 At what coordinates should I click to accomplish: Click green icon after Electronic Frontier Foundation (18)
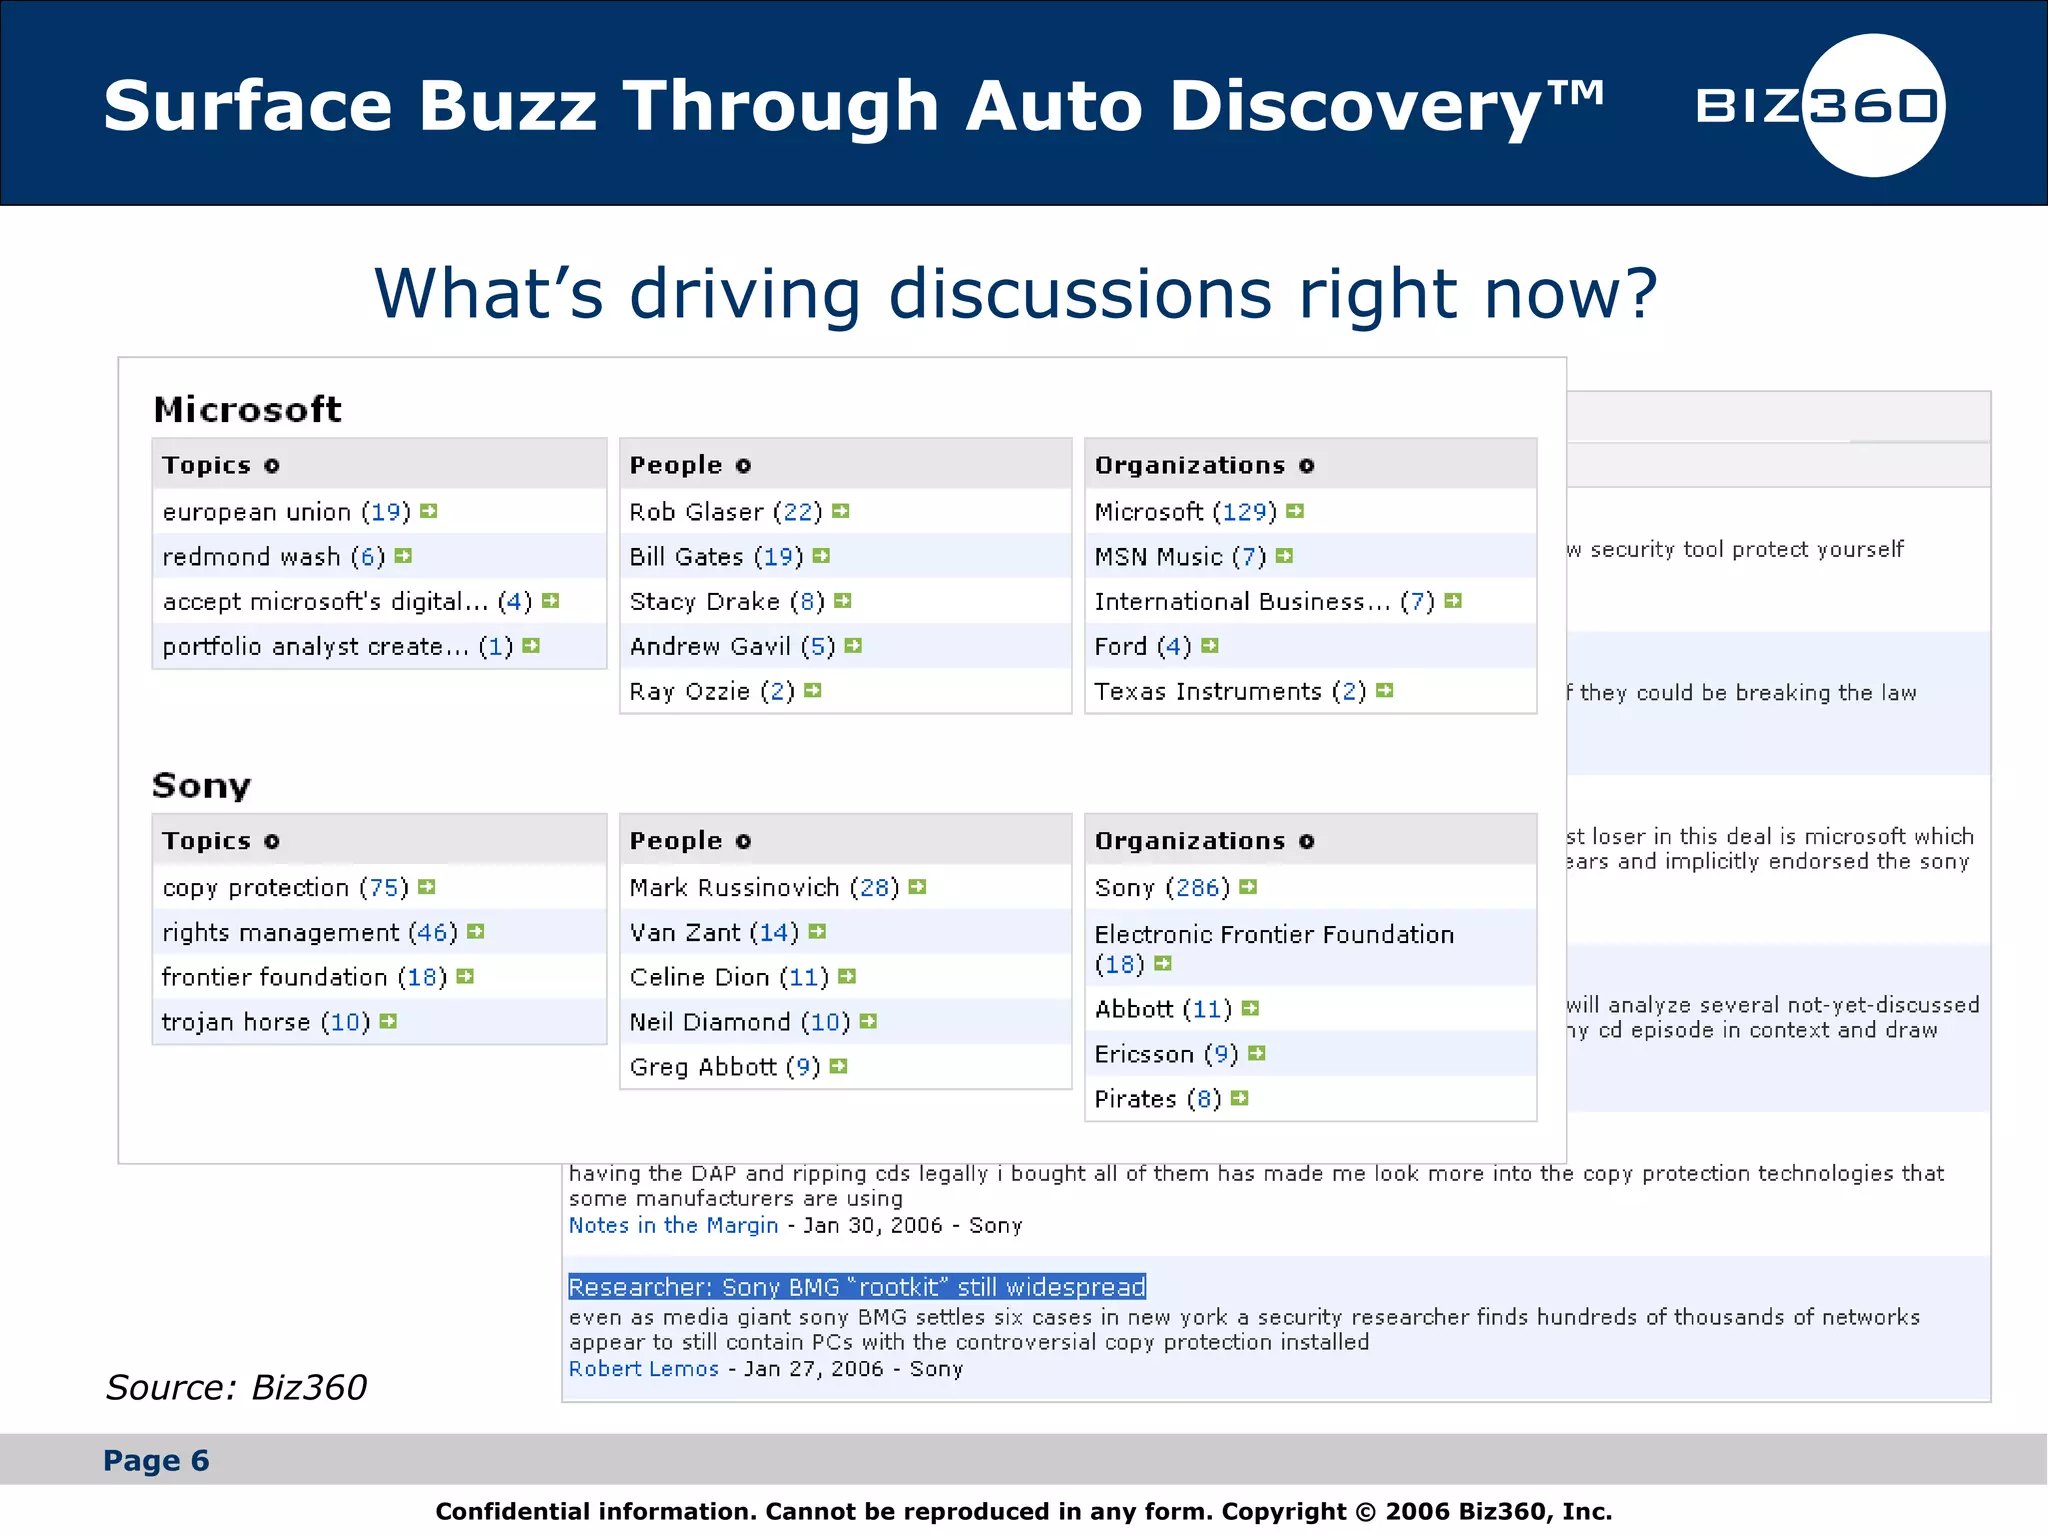pos(1163,964)
